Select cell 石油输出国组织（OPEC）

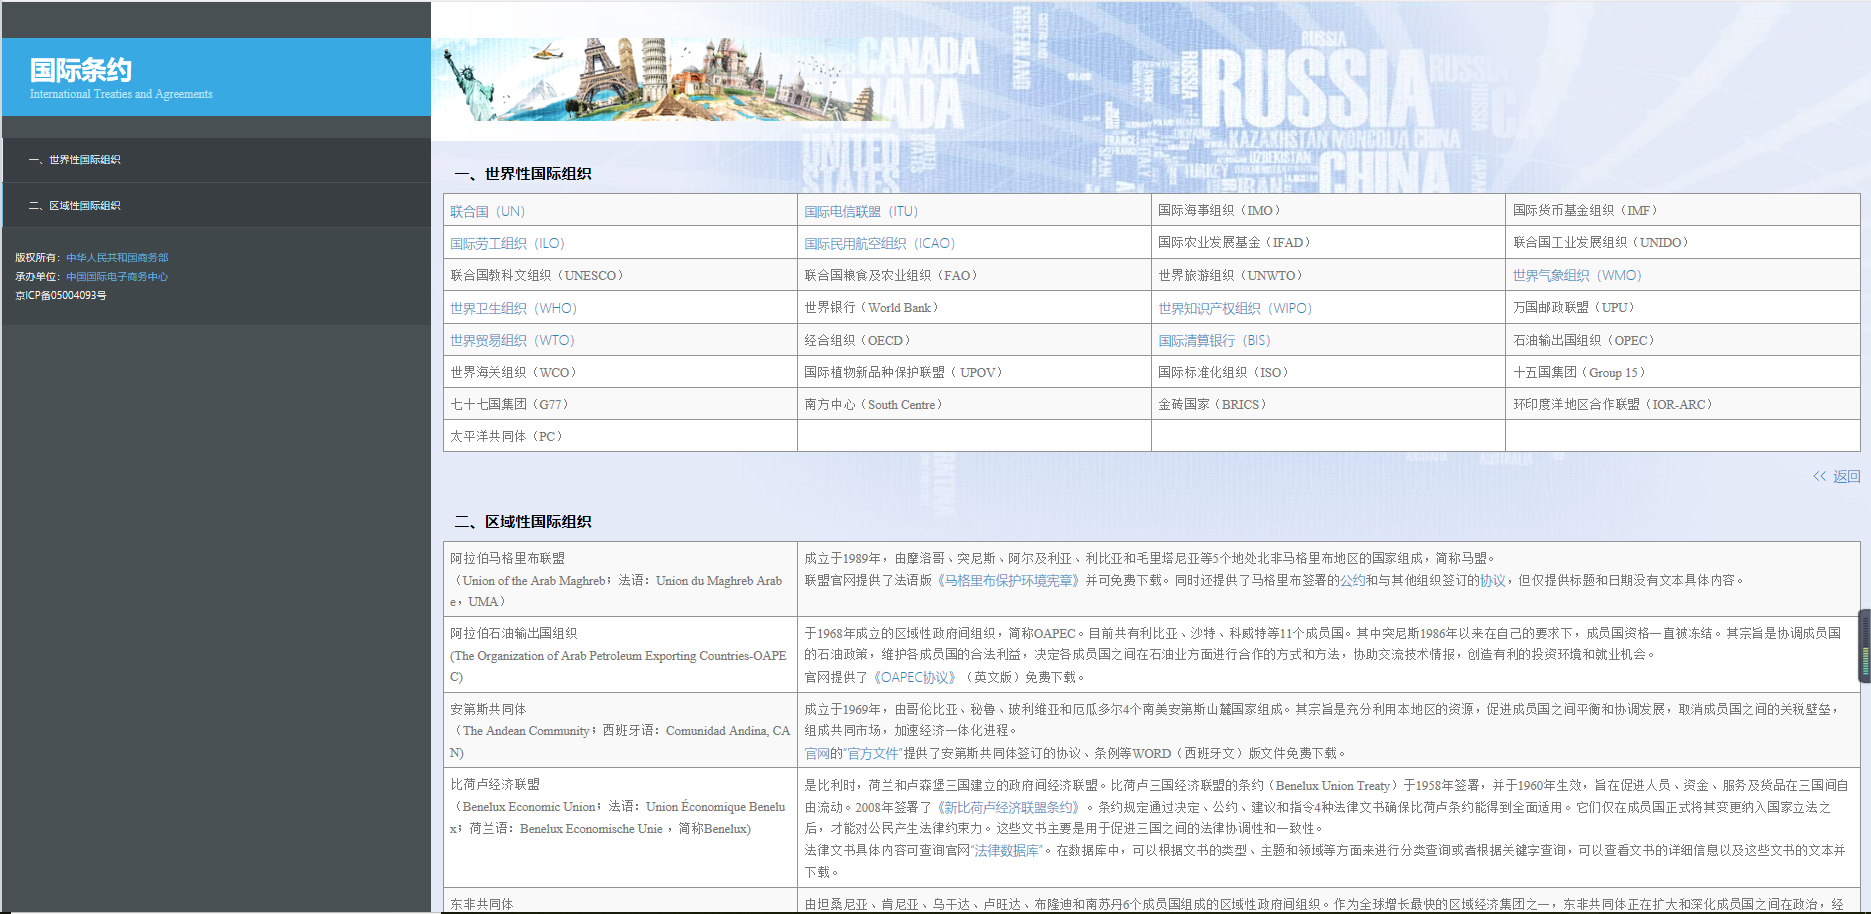point(1683,340)
